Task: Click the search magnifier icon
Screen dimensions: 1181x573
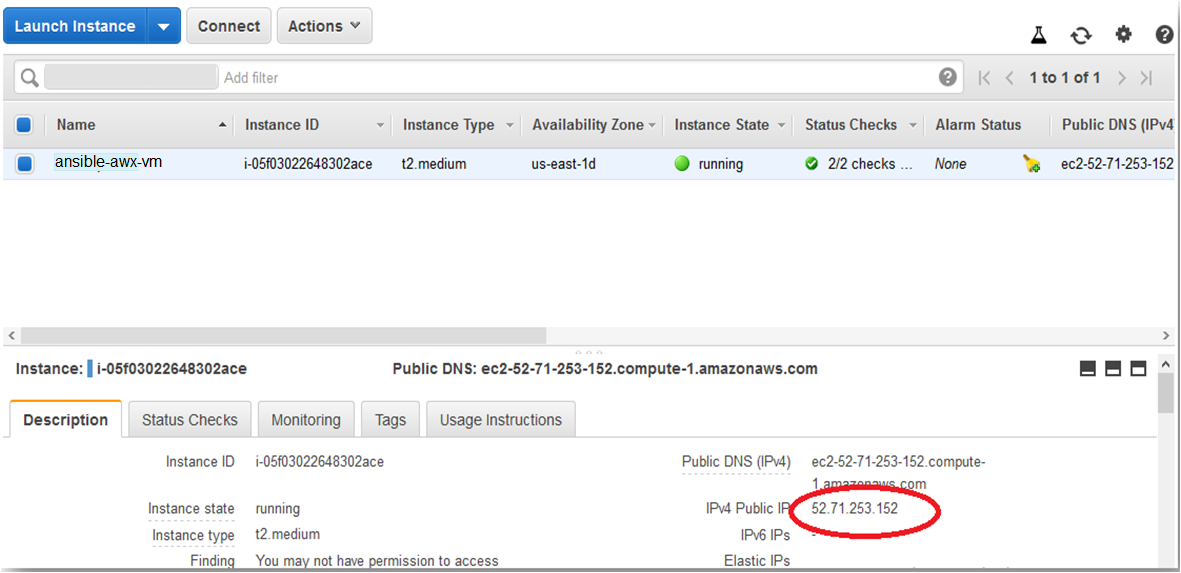Action: [x=29, y=78]
